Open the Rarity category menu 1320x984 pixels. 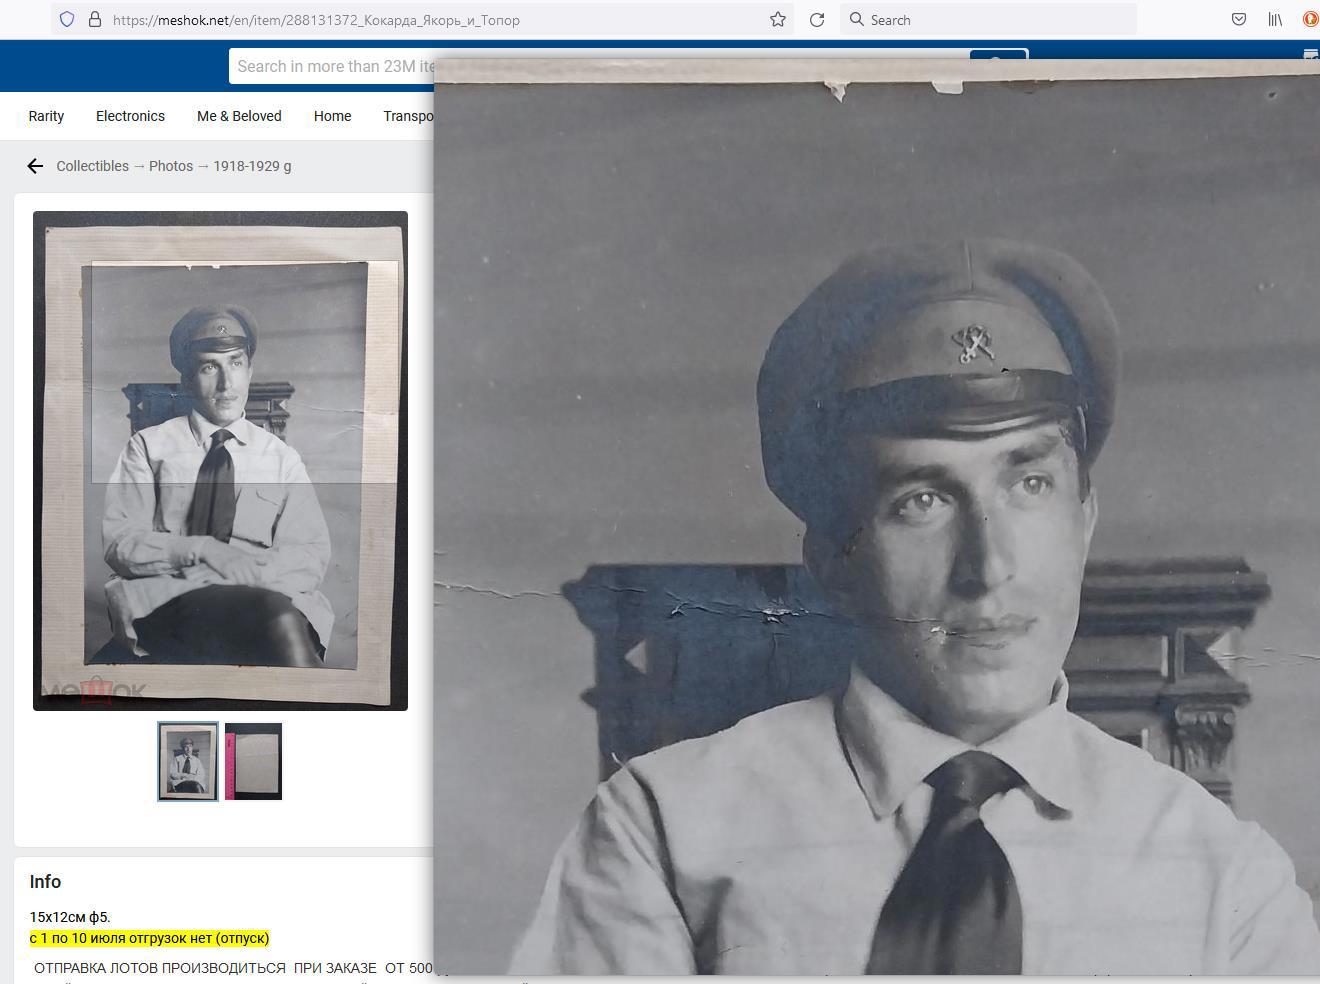click(46, 116)
